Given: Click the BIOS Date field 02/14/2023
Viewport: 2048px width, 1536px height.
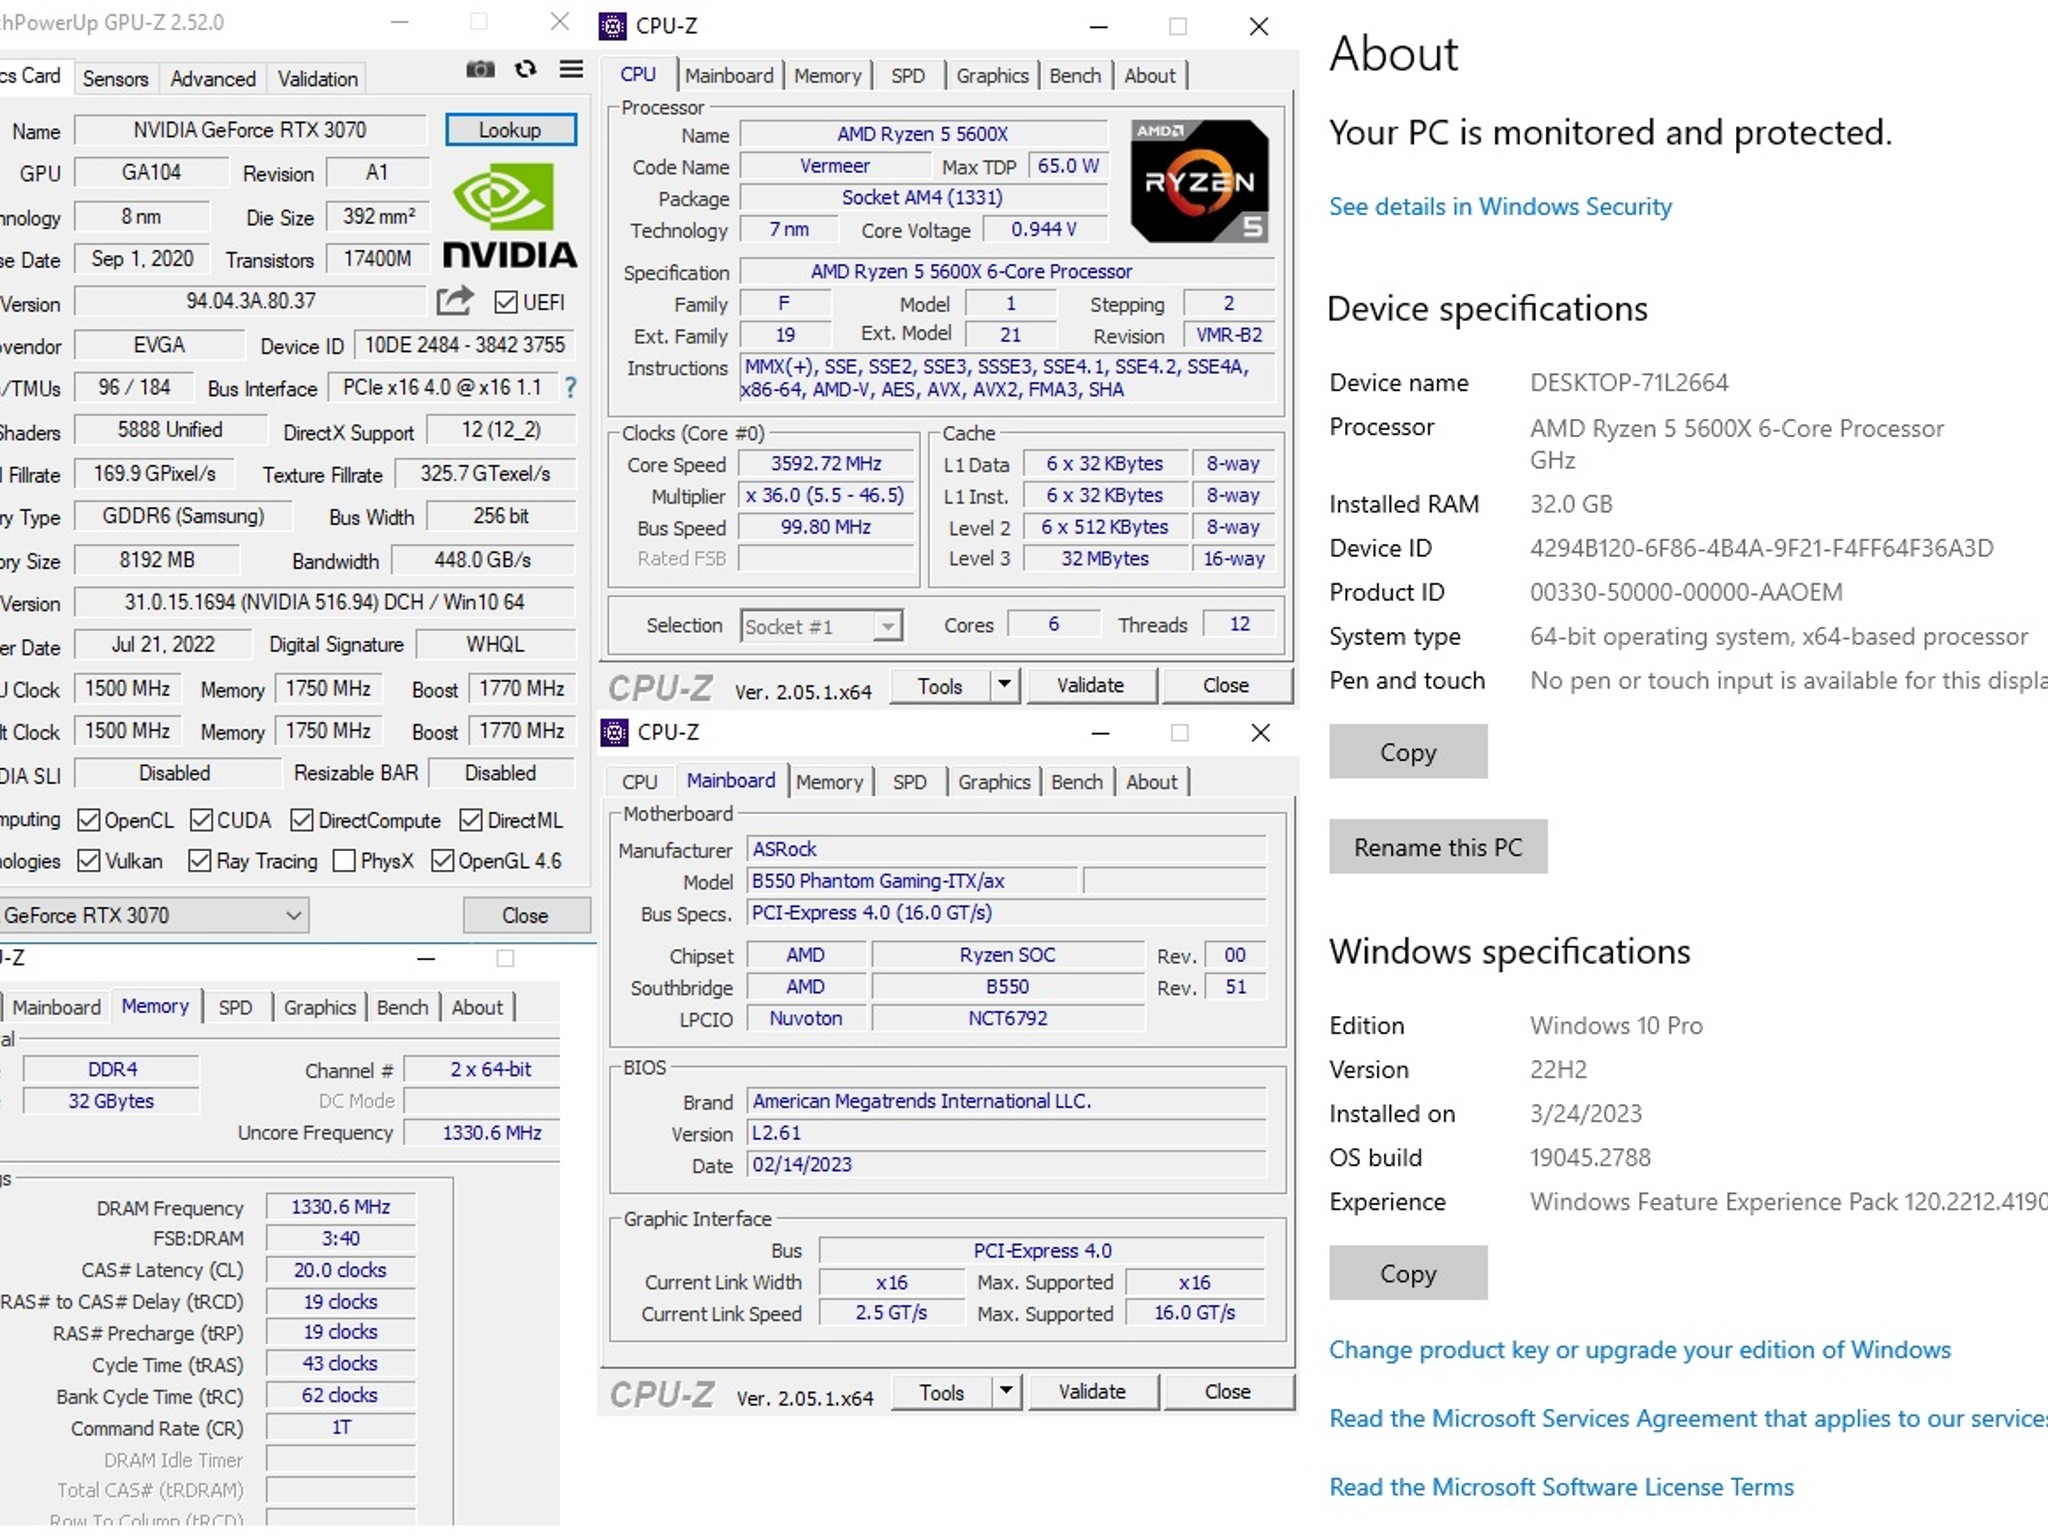Looking at the screenshot, I should [1006, 1165].
